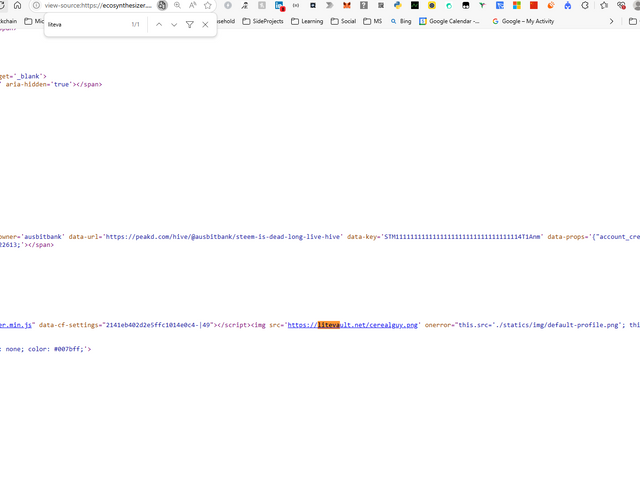This screenshot has height=477, width=640.
Task: Click the translate page icon in address bar
Action: pyautogui.click(x=162, y=5)
